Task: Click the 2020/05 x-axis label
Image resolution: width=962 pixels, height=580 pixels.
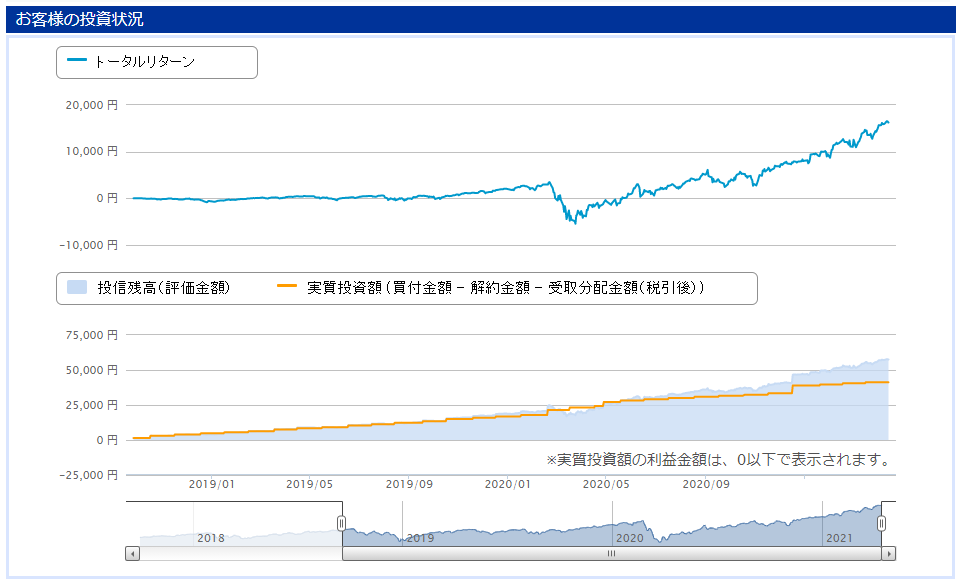Action: coord(606,484)
